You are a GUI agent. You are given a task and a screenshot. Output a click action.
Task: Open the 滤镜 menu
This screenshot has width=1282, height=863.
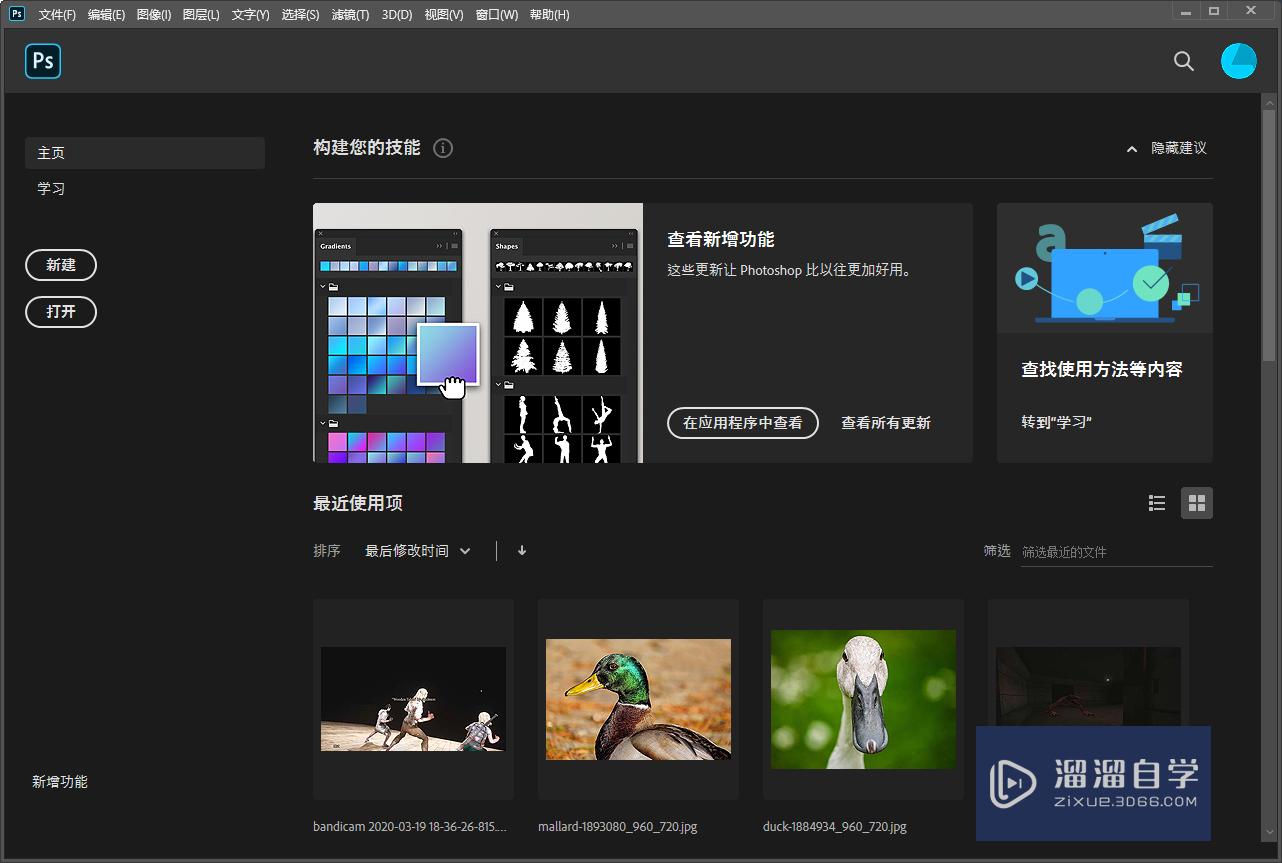[348, 14]
